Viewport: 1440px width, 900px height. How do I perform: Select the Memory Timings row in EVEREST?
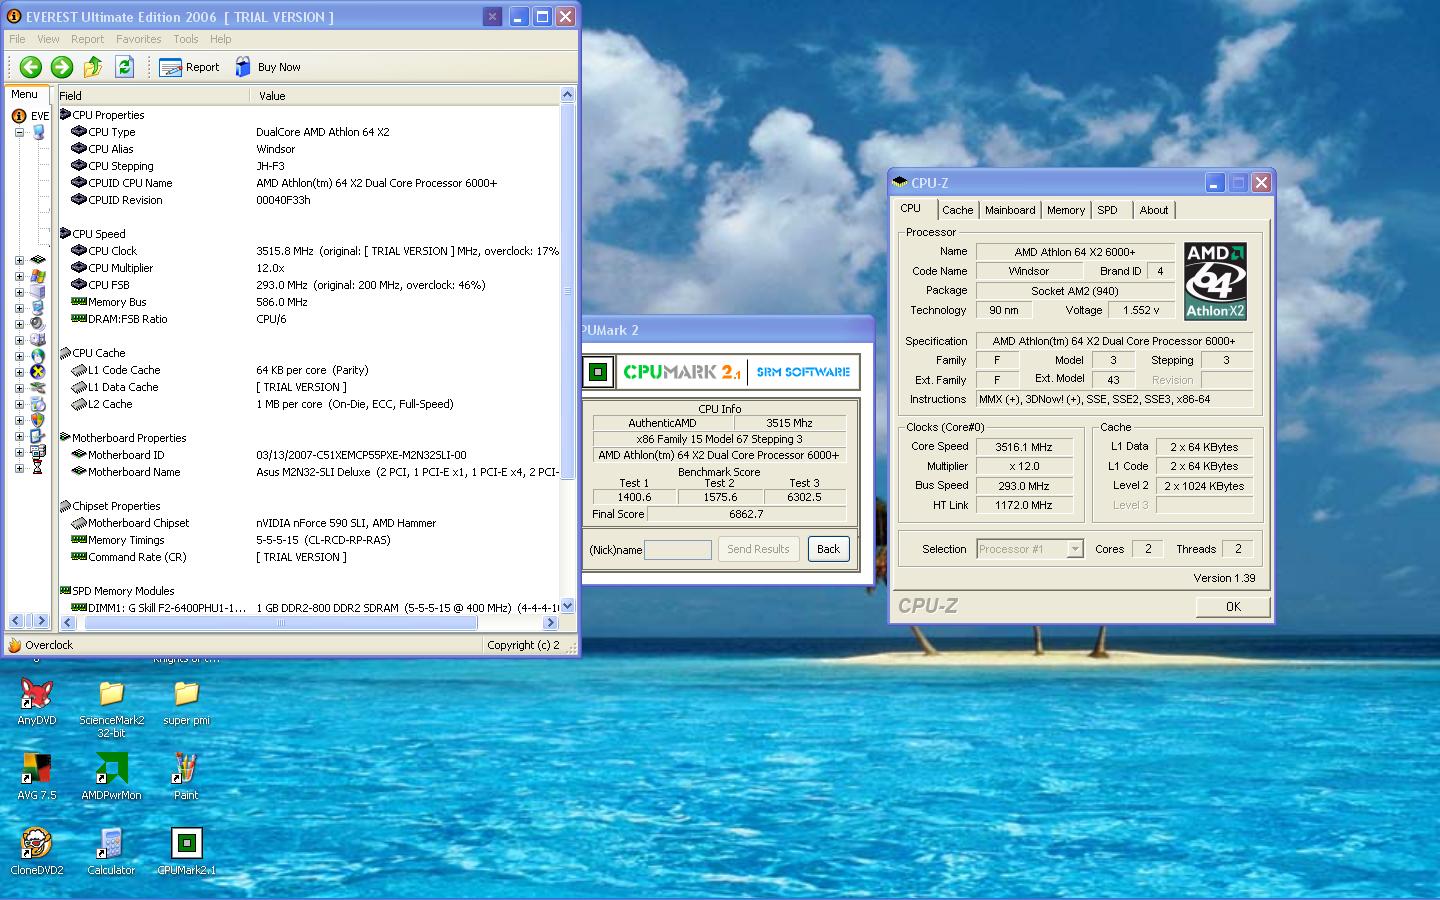pyautogui.click(x=309, y=540)
